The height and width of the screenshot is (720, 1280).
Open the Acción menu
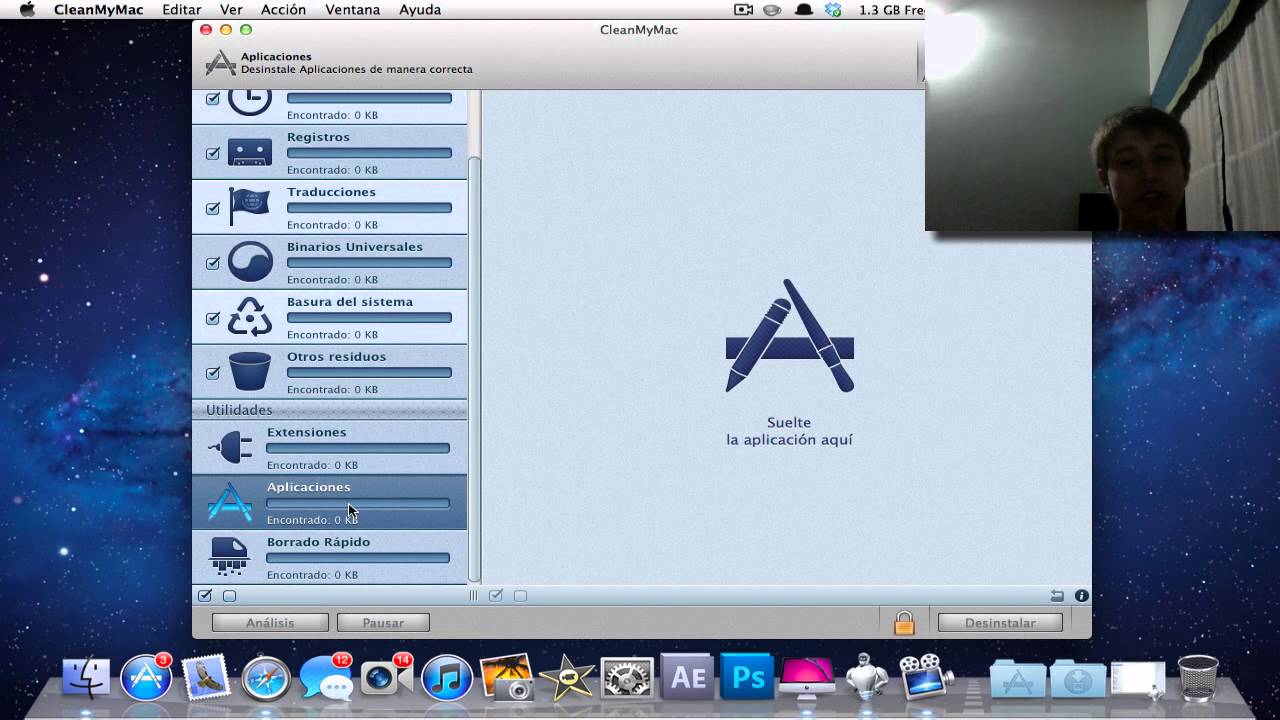pyautogui.click(x=283, y=10)
